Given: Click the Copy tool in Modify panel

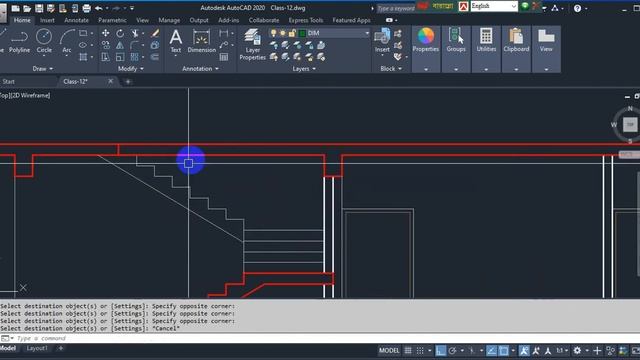Looking at the screenshot, I should click(105, 45).
